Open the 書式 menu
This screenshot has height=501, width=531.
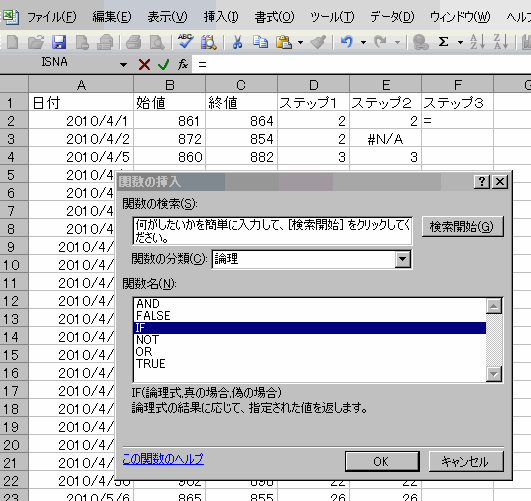274,17
